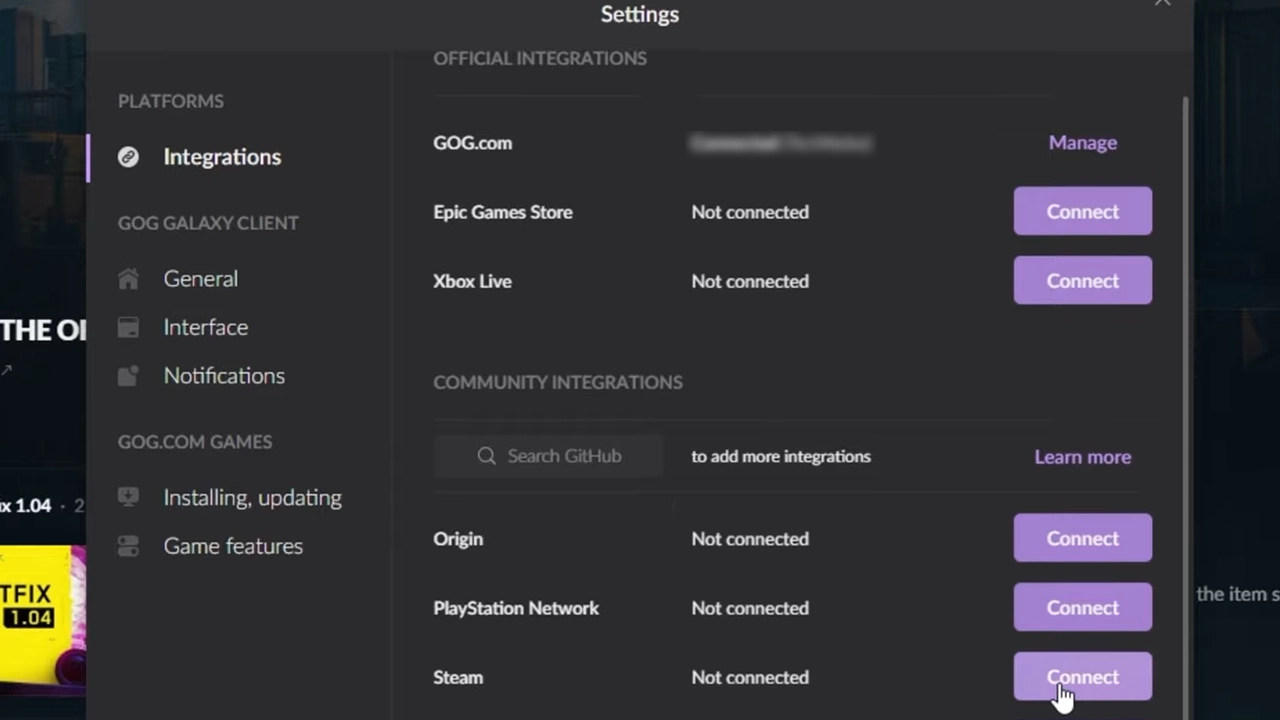This screenshot has width=1280, height=720.
Task: Connect PlayStation Network integration
Action: point(1083,607)
